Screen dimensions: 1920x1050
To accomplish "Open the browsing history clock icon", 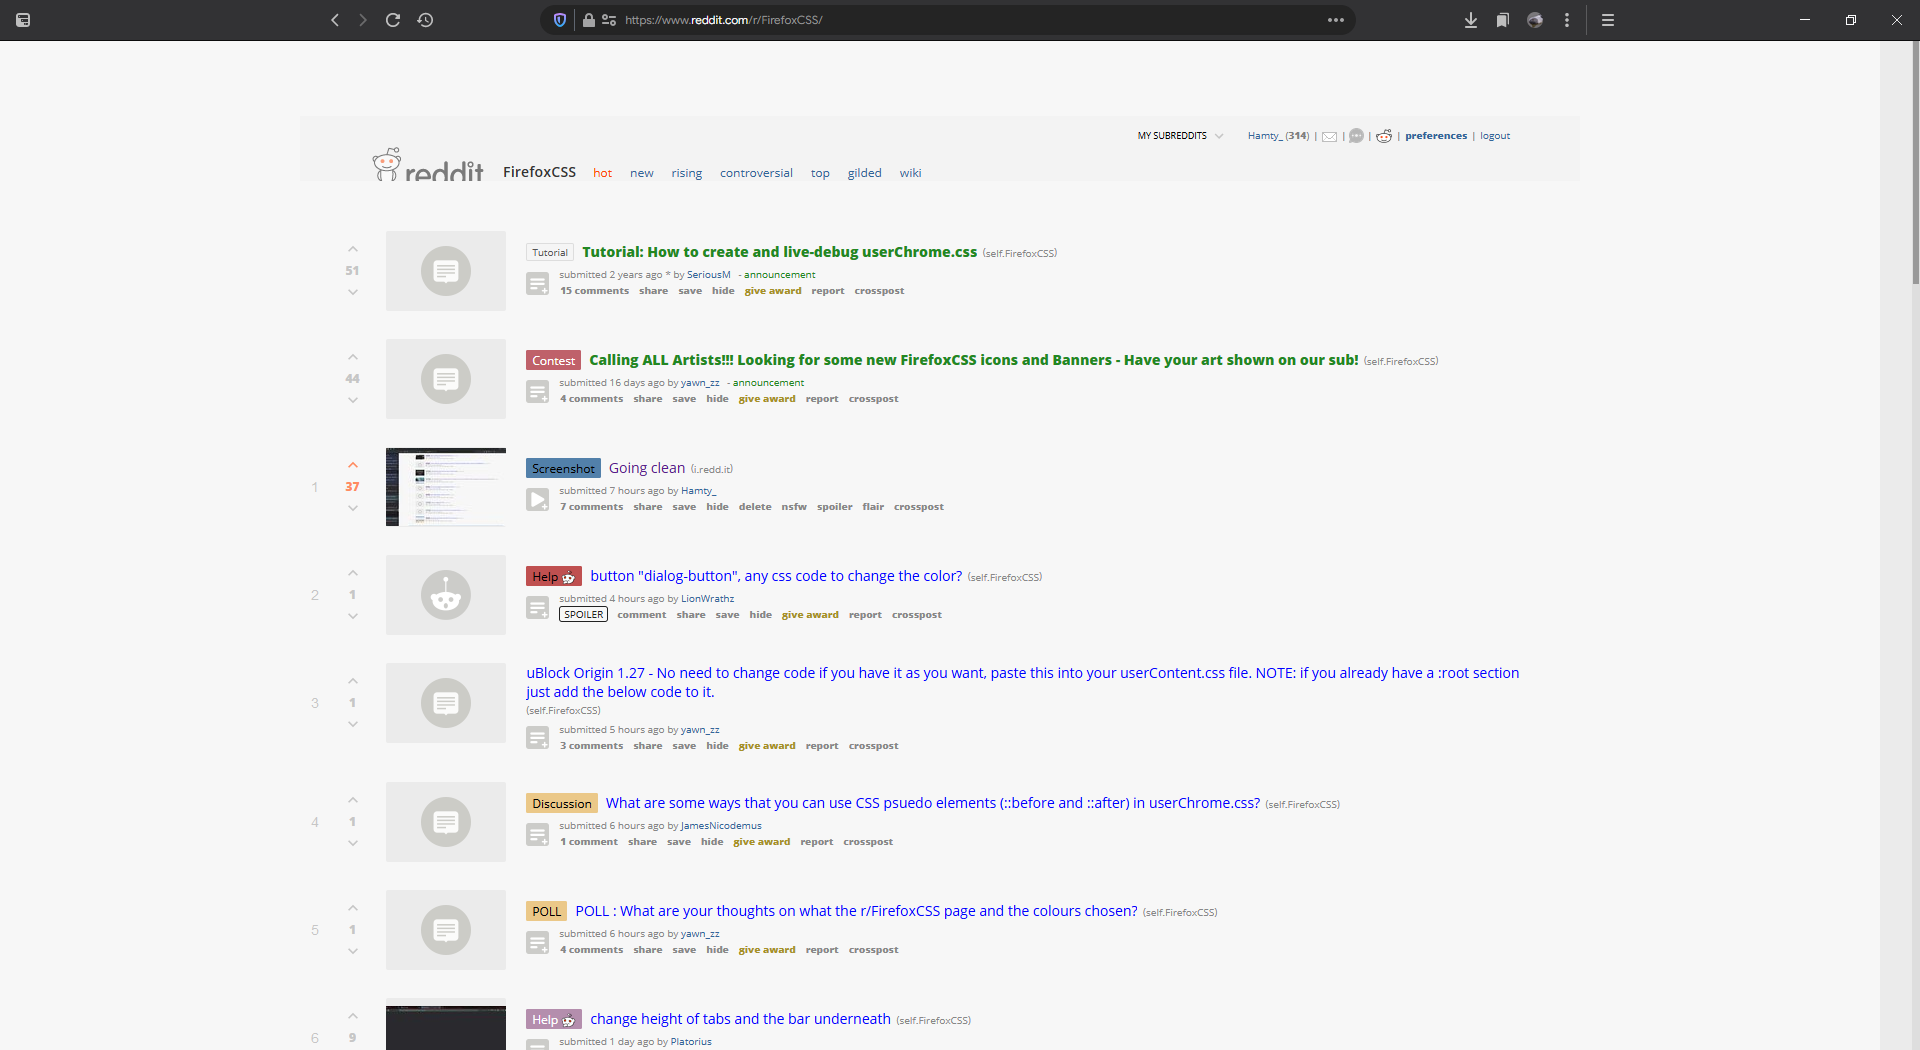I will (425, 20).
